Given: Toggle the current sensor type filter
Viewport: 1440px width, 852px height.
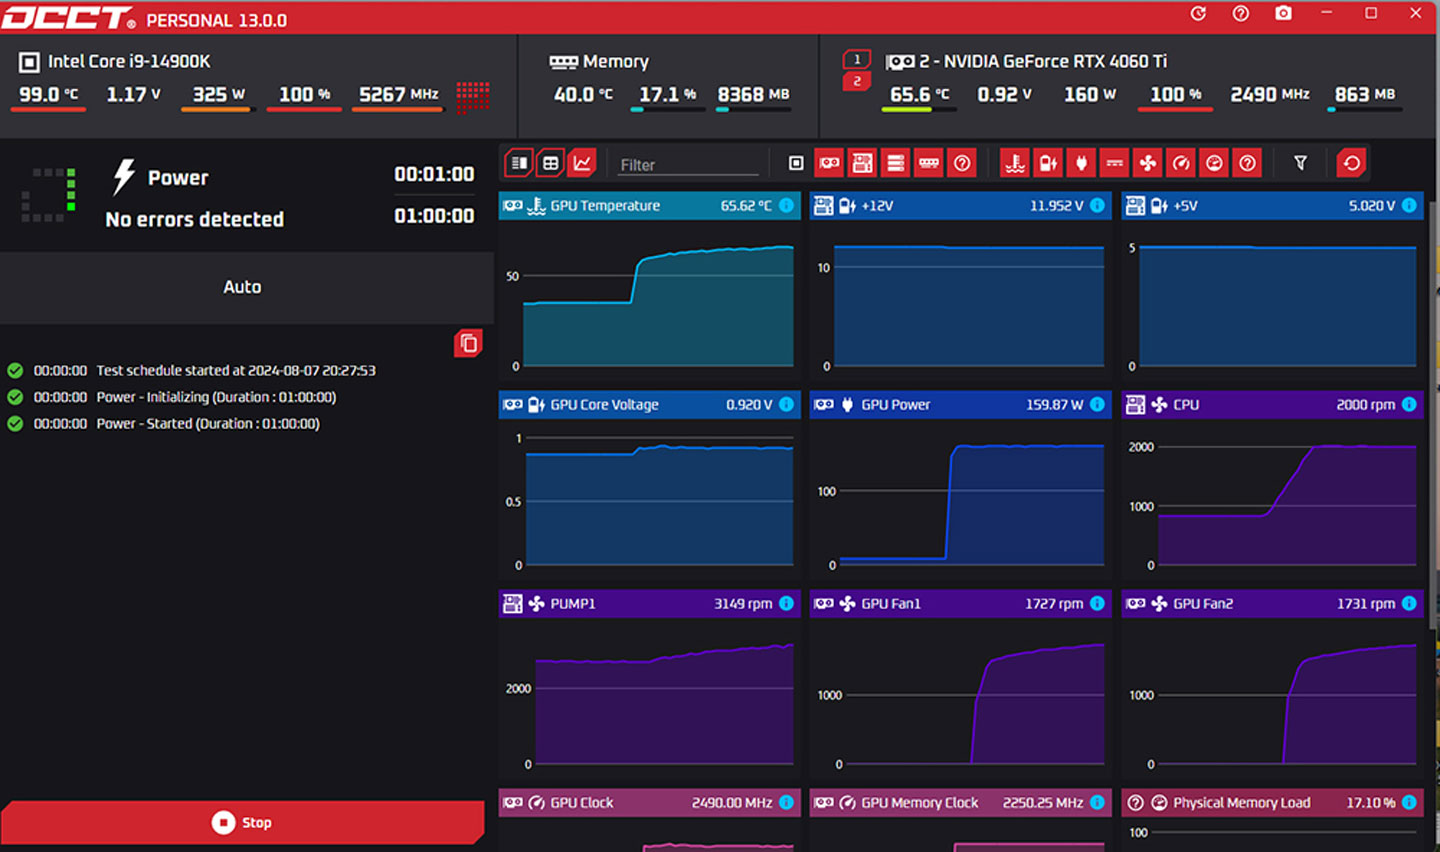Looking at the screenshot, I should [x=1114, y=163].
